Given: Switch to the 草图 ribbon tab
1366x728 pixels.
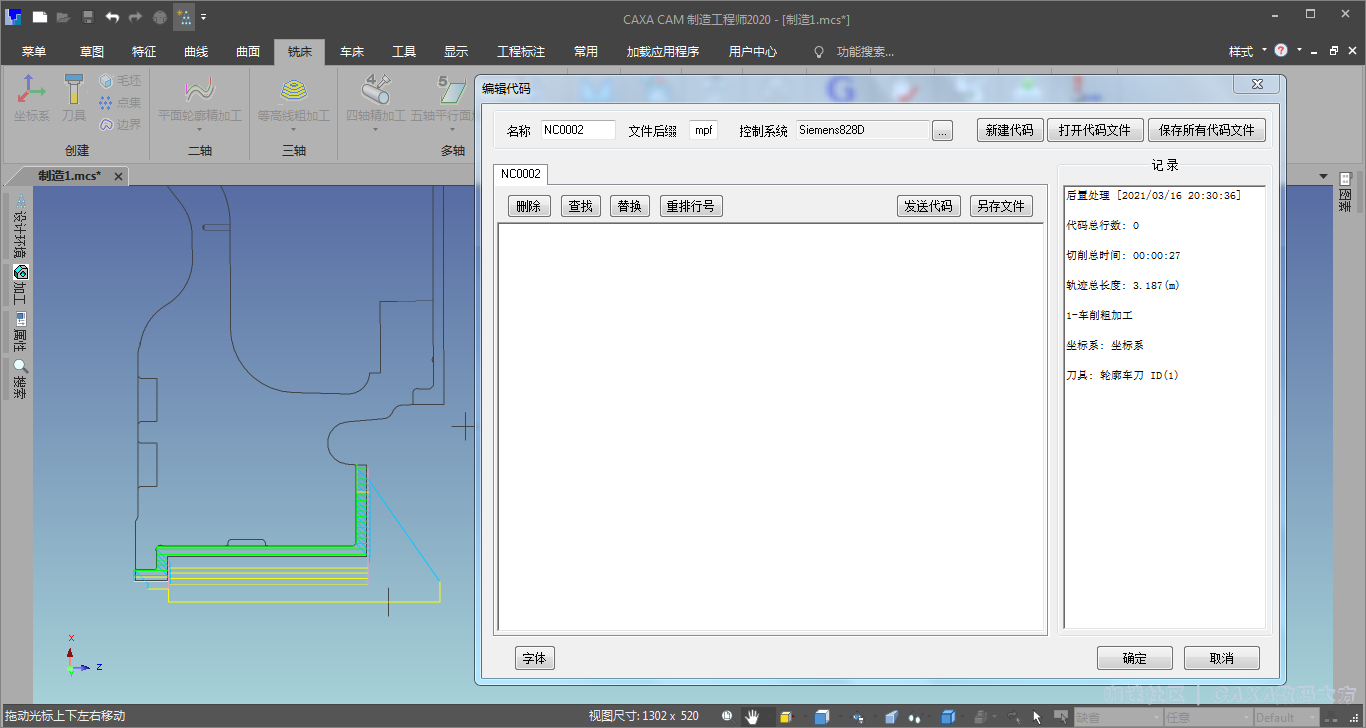Looking at the screenshot, I should click(x=92, y=52).
